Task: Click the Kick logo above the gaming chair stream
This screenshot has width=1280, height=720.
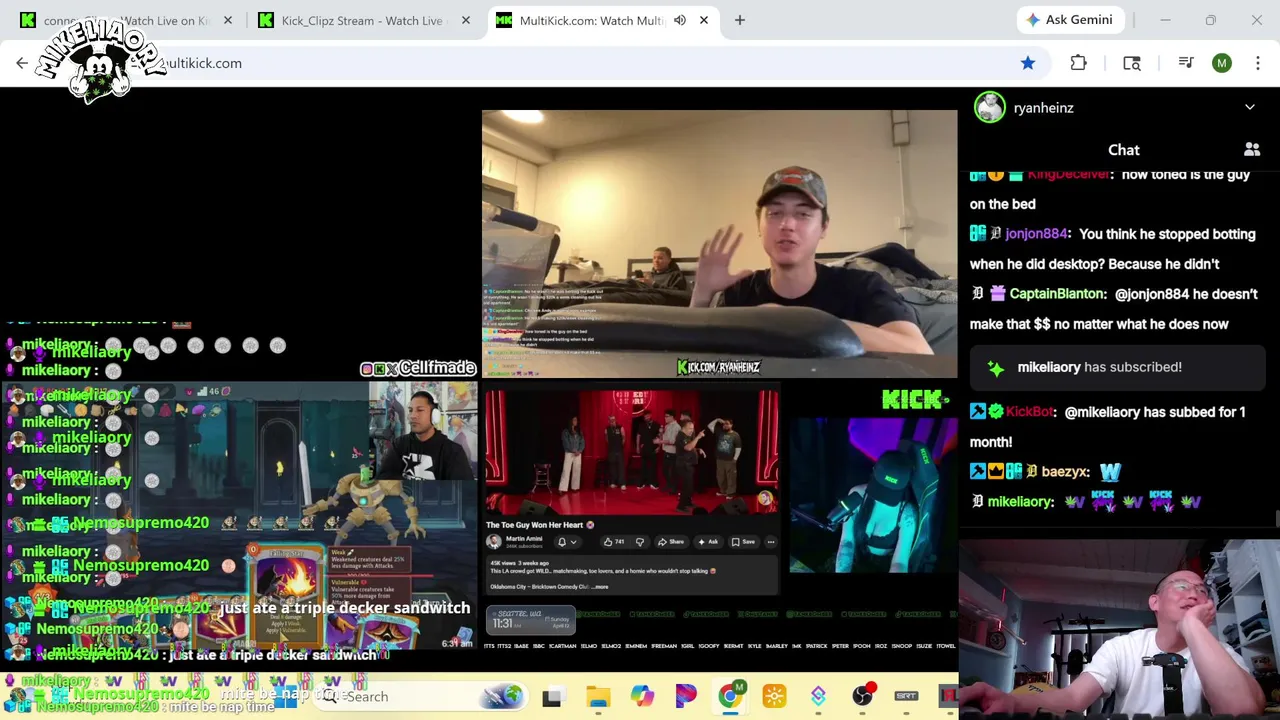Action: click(x=914, y=400)
